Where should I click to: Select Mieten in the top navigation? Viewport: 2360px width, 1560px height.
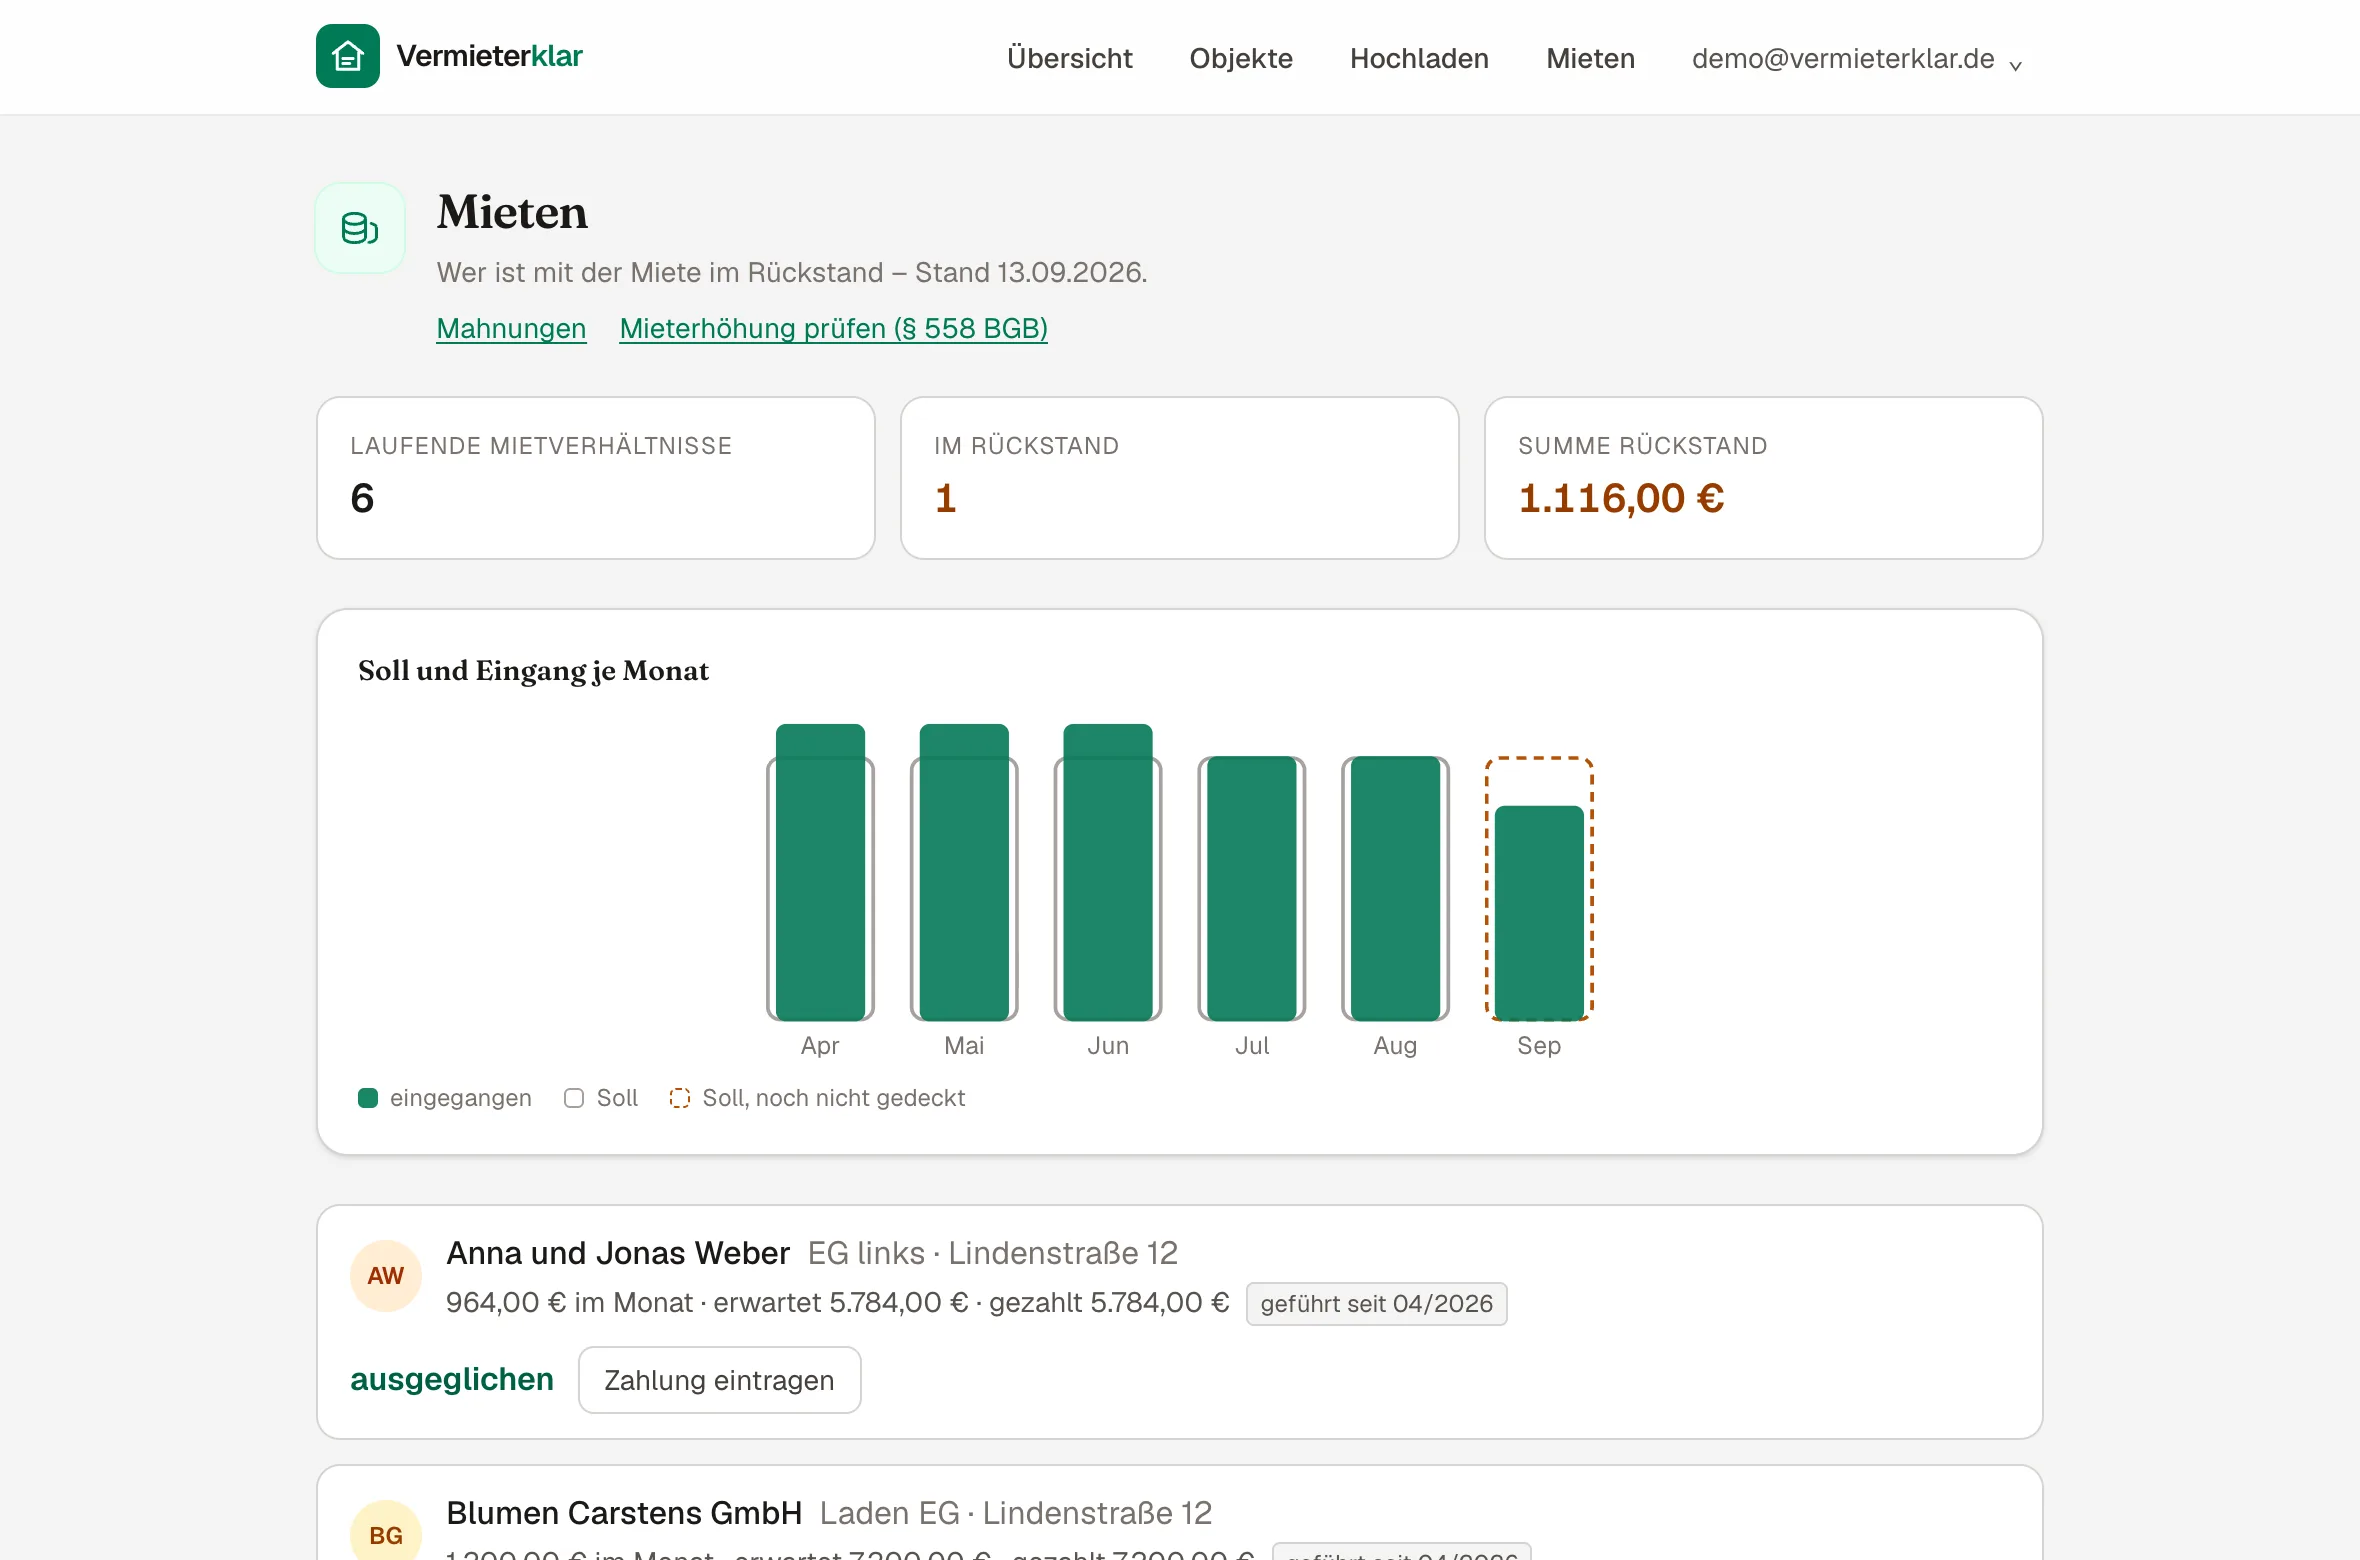click(x=1590, y=59)
